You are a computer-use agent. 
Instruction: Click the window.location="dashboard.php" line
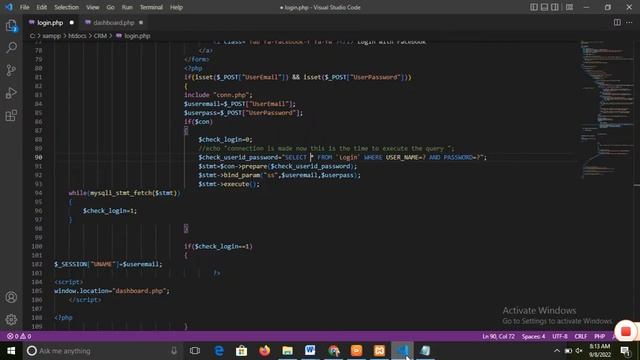point(112,291)
